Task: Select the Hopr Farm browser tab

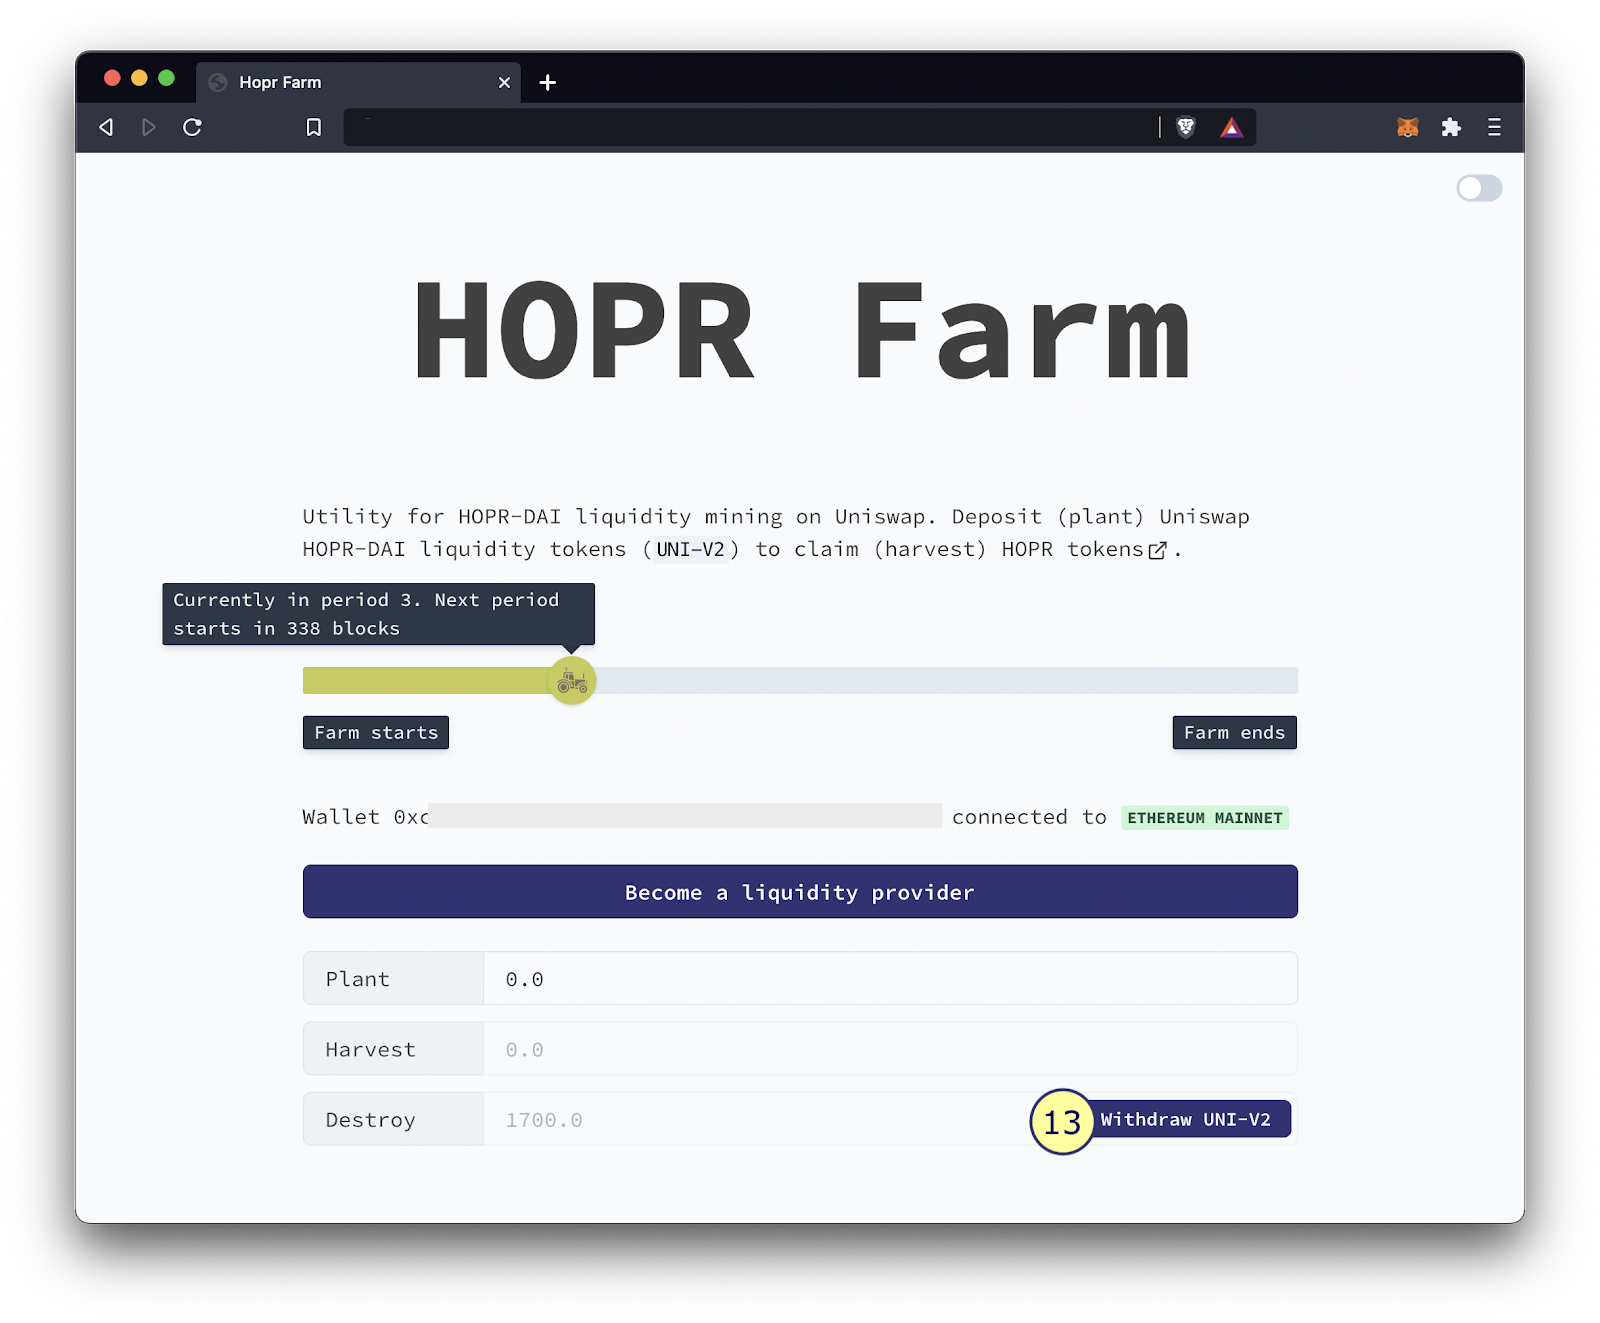Action: click(x=358, y=82)
